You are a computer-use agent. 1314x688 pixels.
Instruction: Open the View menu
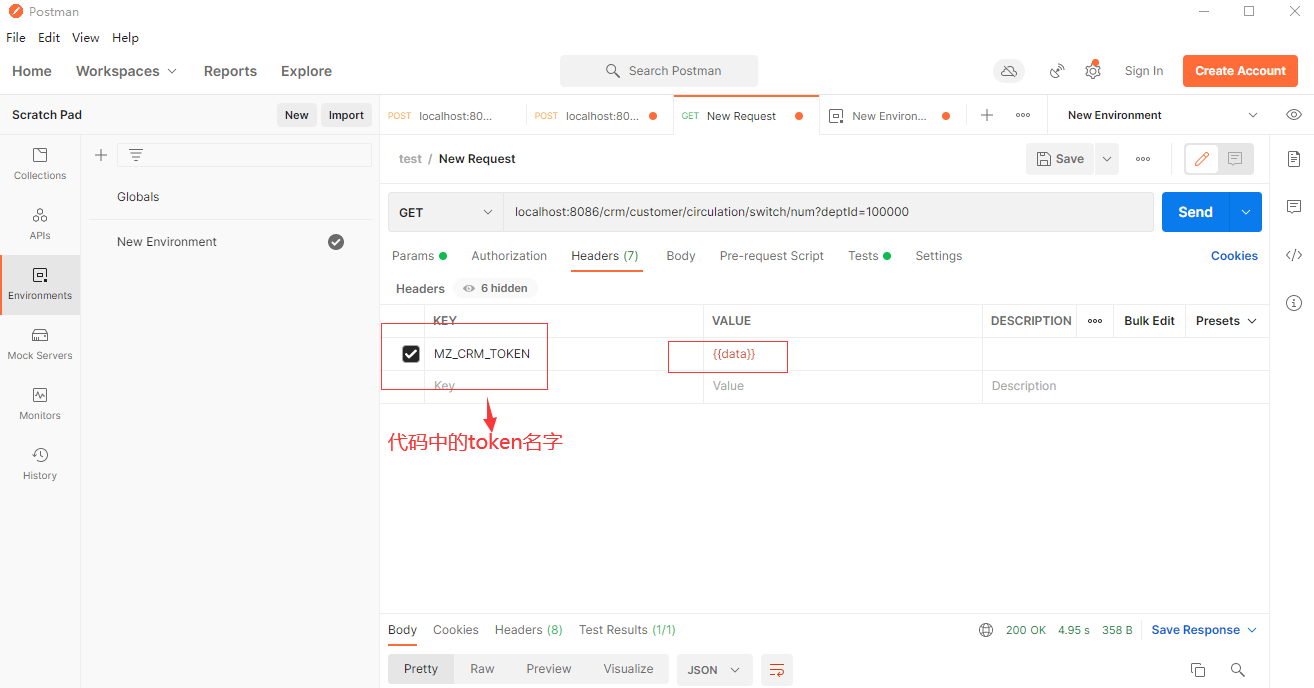(x=86, y=38)
